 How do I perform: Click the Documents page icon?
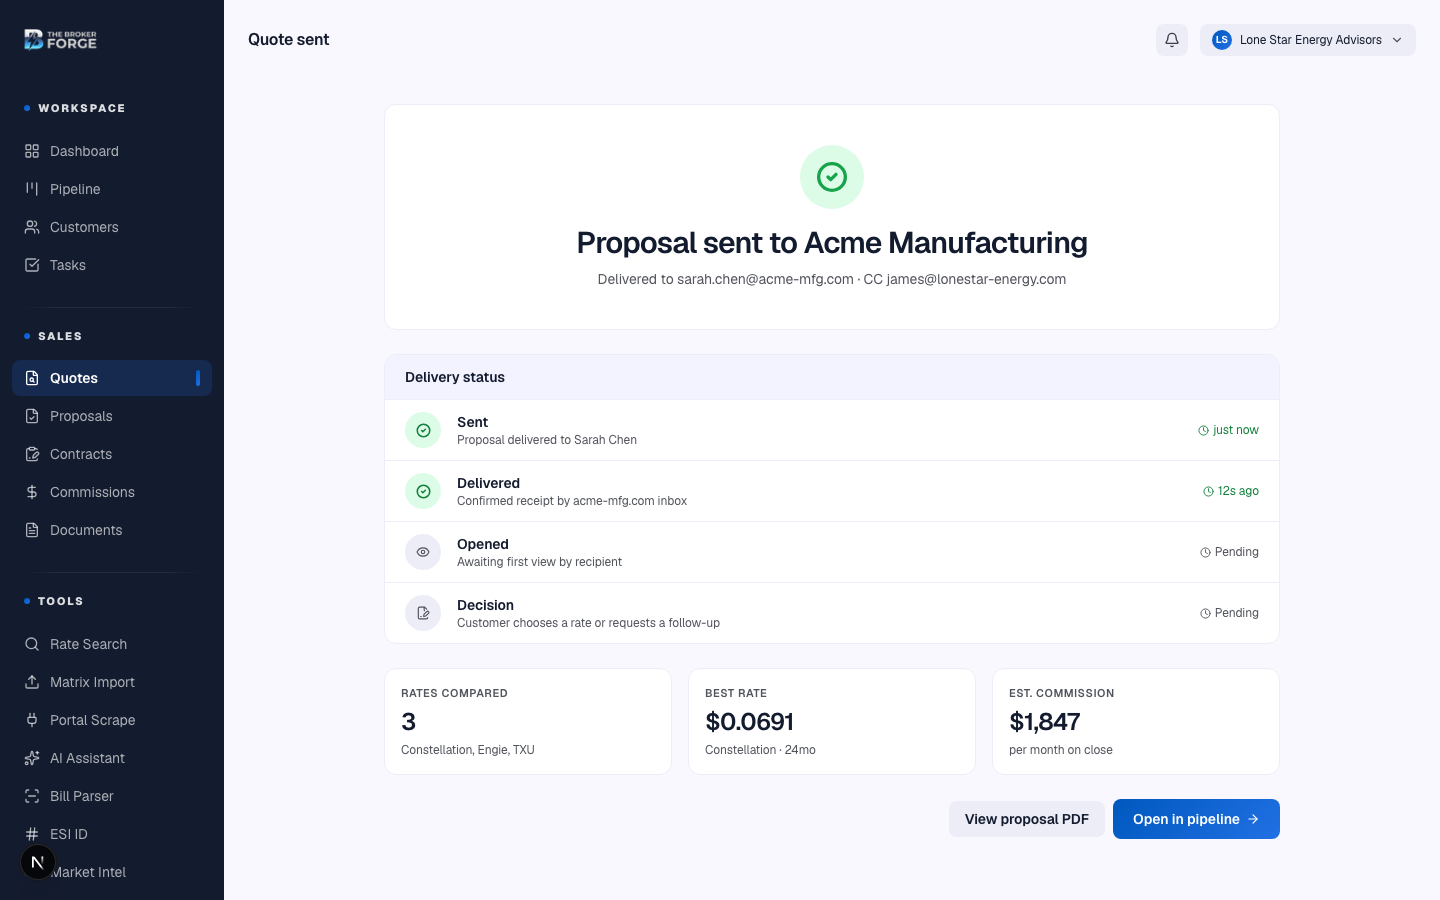click(32, 530)
